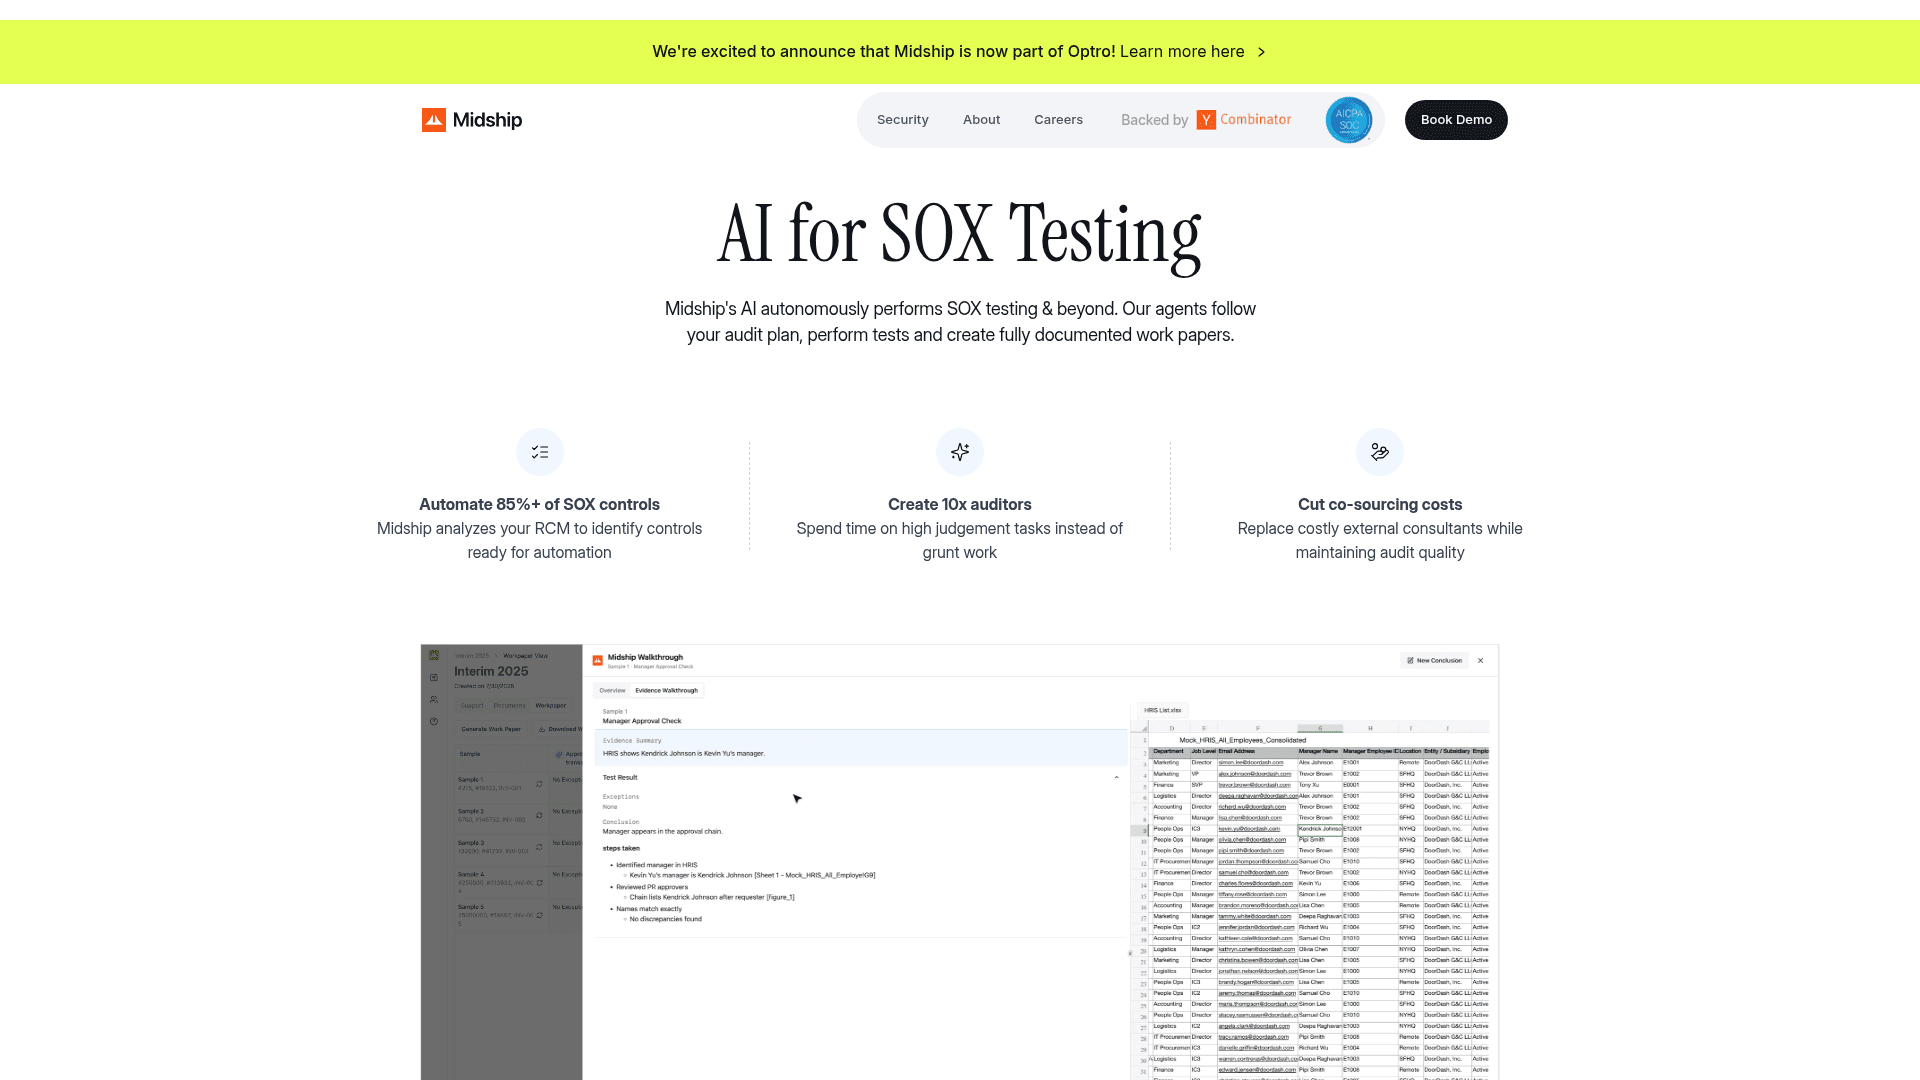Click the refresh icon on the Sample 2 row
This screenshot has width=1920, height=1080.
pos(540,815)
